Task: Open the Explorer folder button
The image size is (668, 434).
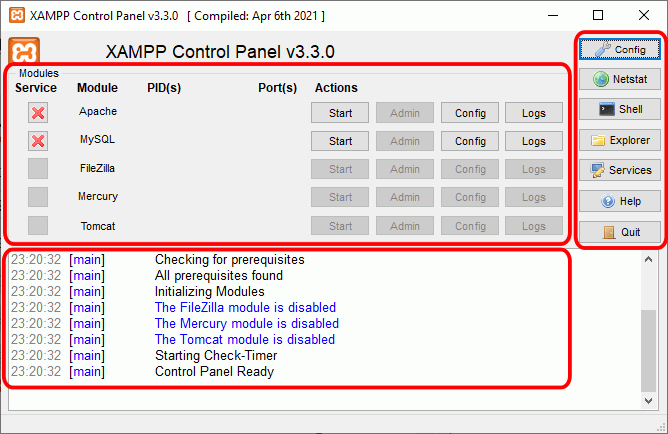Action: point(620,140)
